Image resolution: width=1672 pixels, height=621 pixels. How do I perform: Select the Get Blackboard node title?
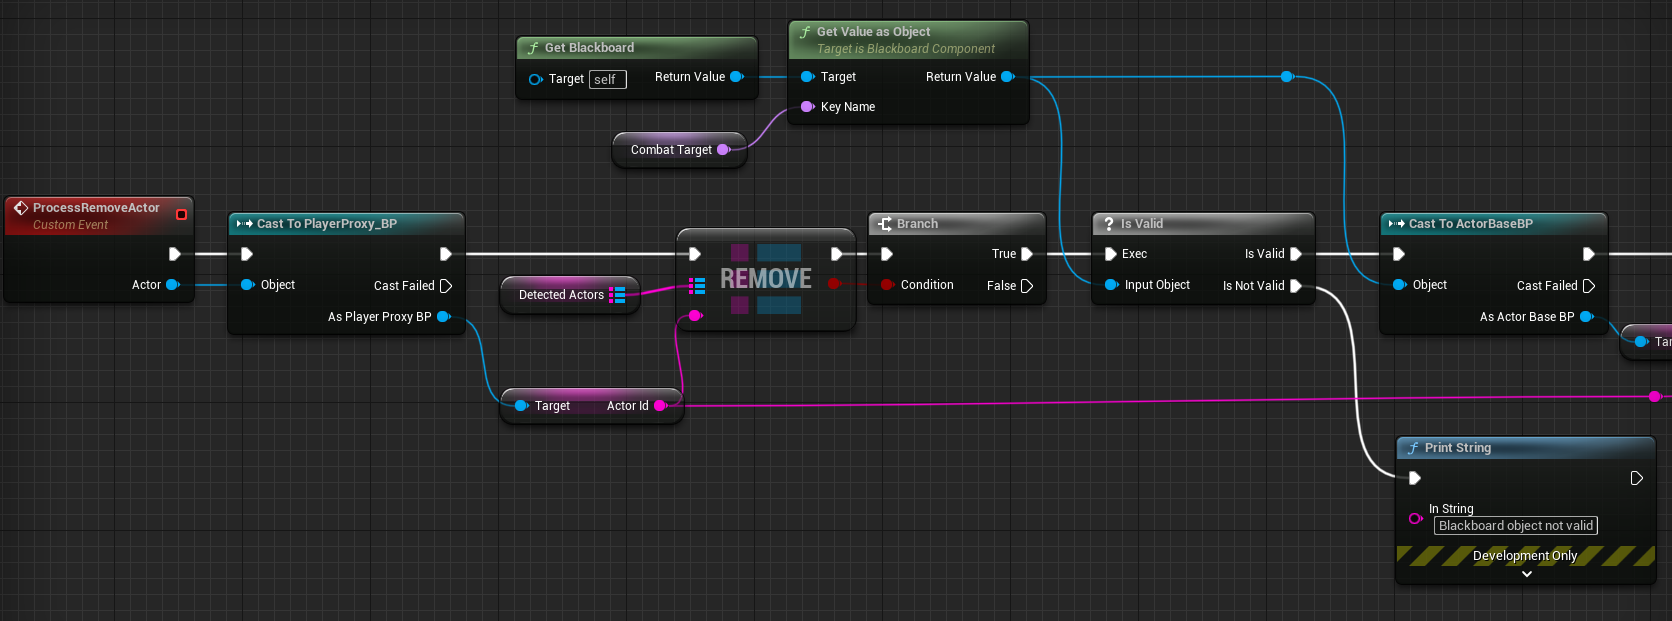(x=589, y=48)
